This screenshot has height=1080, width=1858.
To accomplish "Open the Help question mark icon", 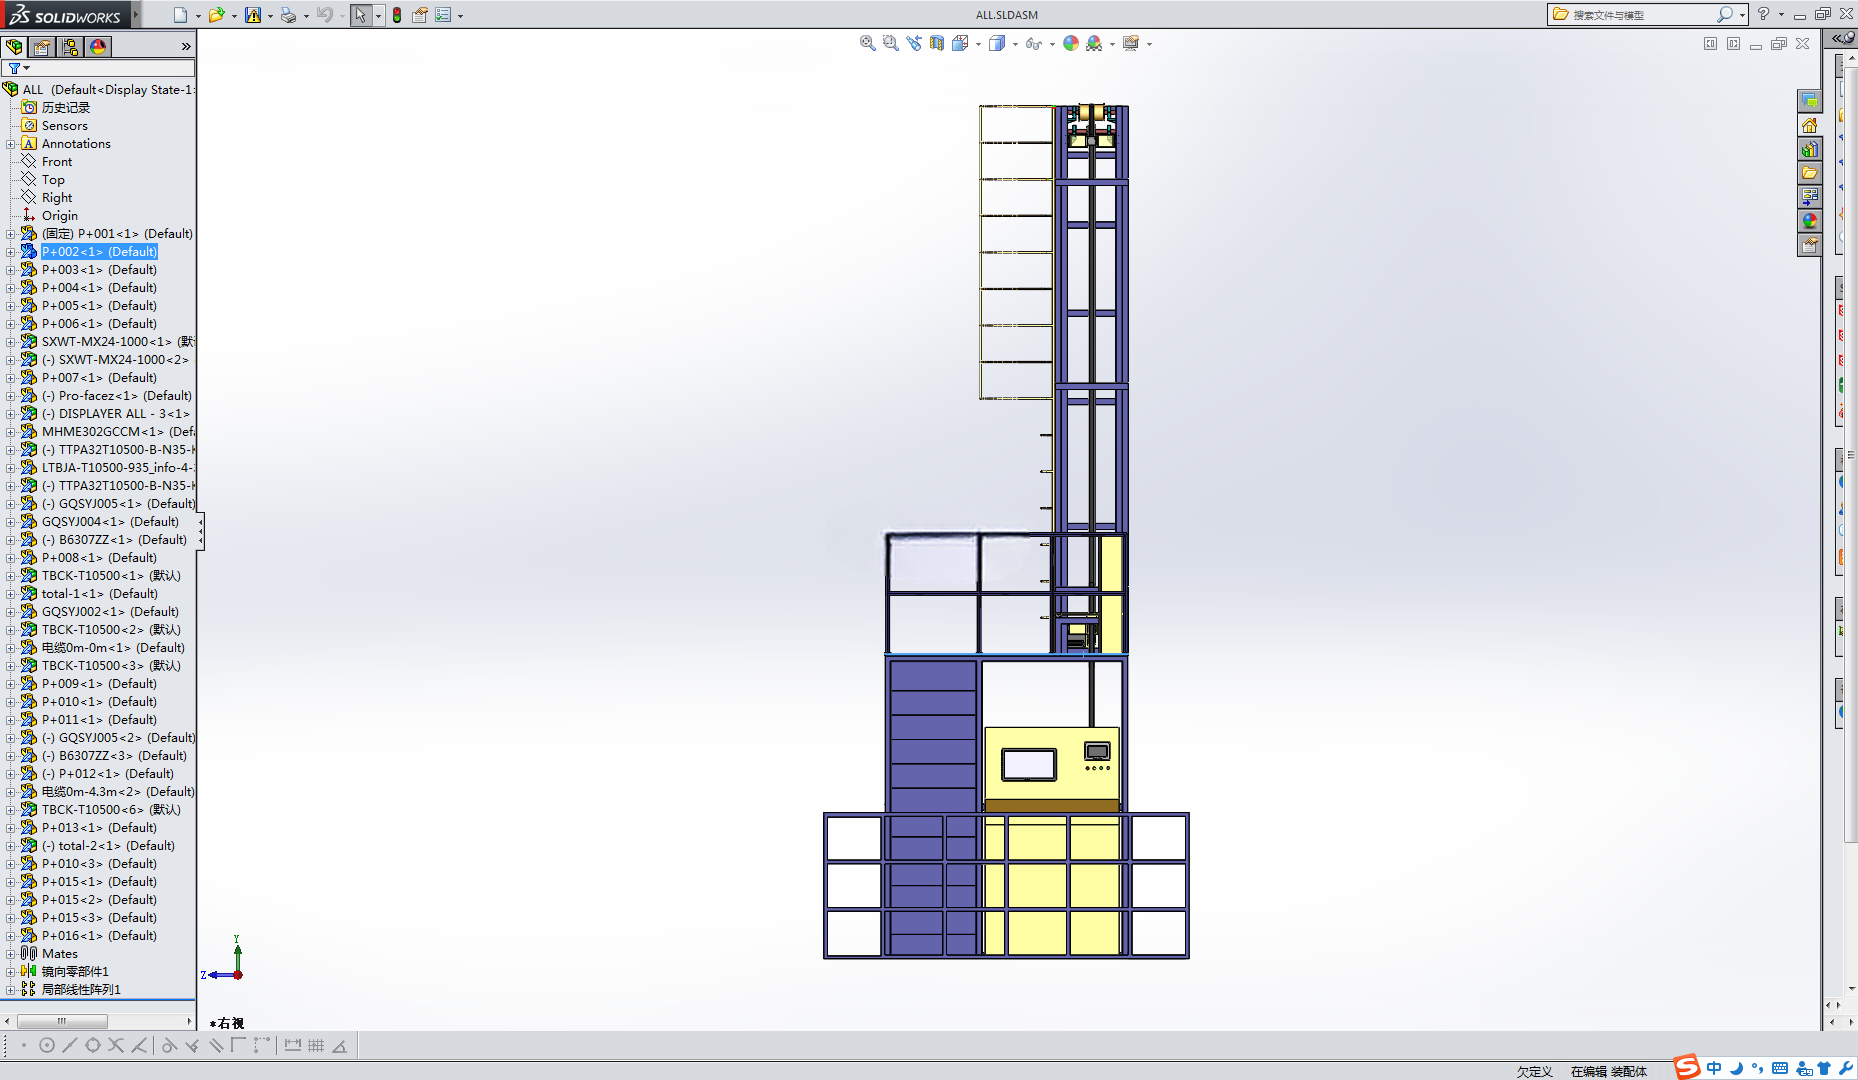I will (1763, 14).
